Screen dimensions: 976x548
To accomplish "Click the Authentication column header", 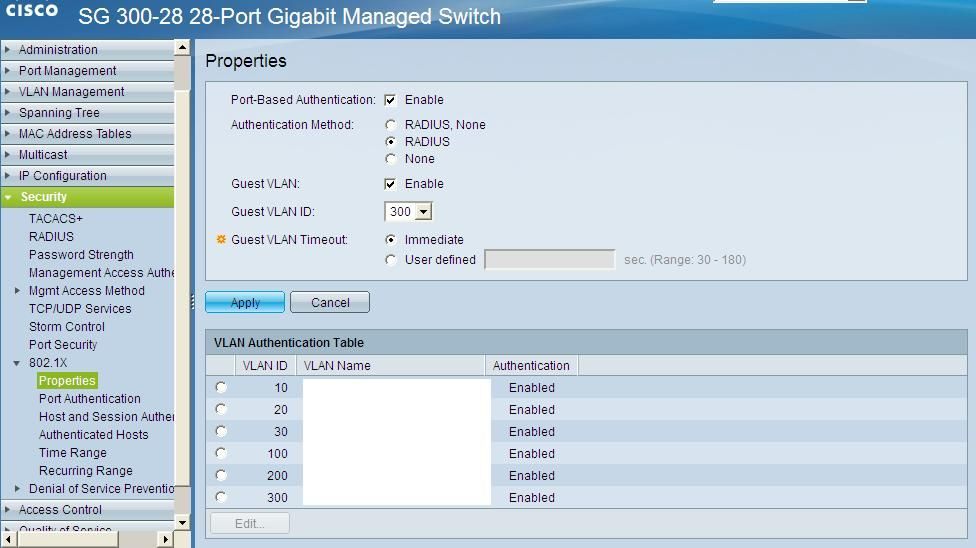I will pyautogui.click(x=532, y=366).
